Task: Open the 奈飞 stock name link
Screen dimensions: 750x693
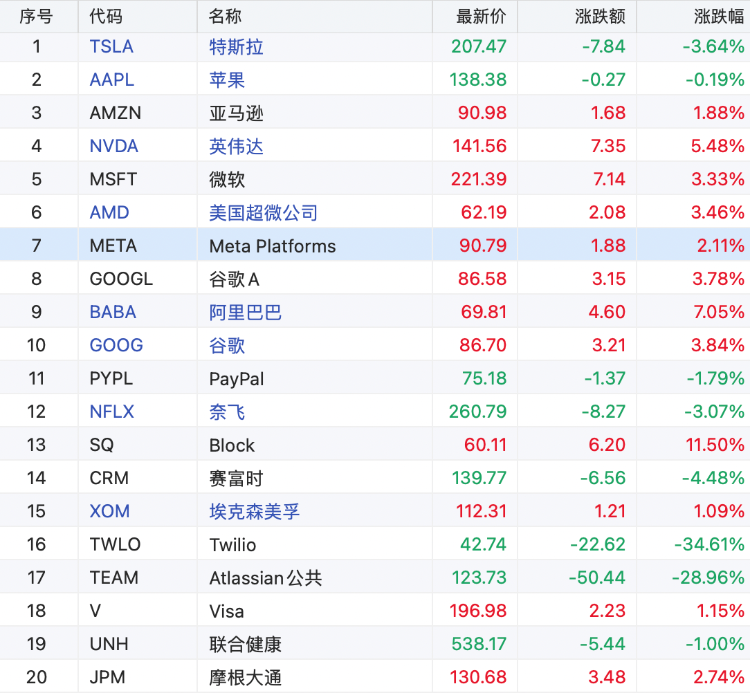Action: pos(227,411)
